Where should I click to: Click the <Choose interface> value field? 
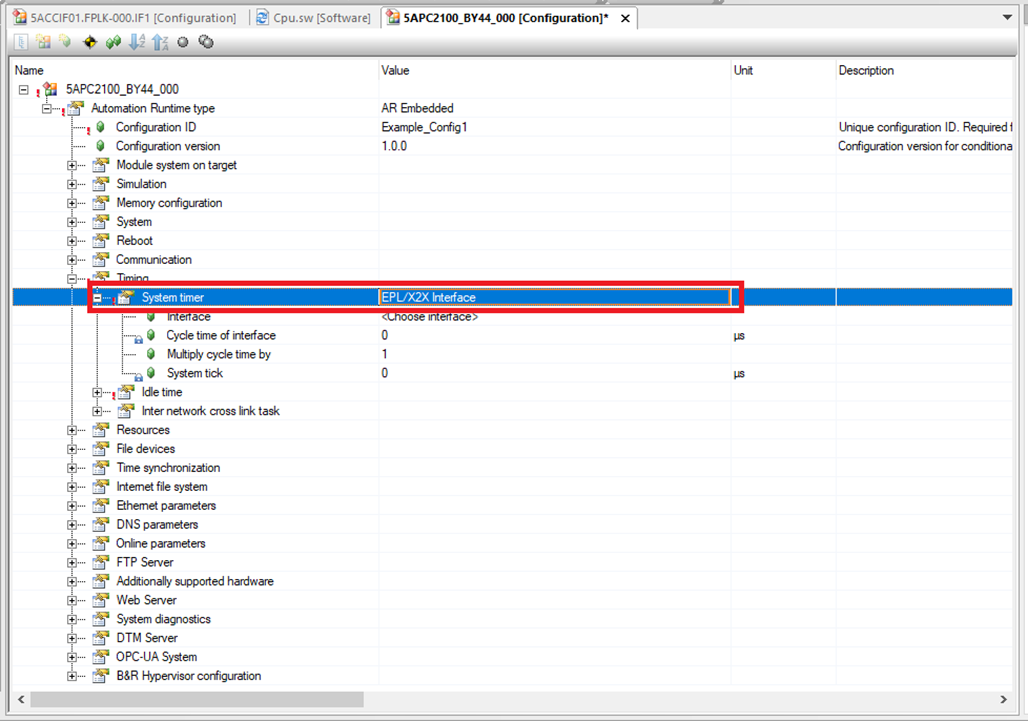(430, 317)
